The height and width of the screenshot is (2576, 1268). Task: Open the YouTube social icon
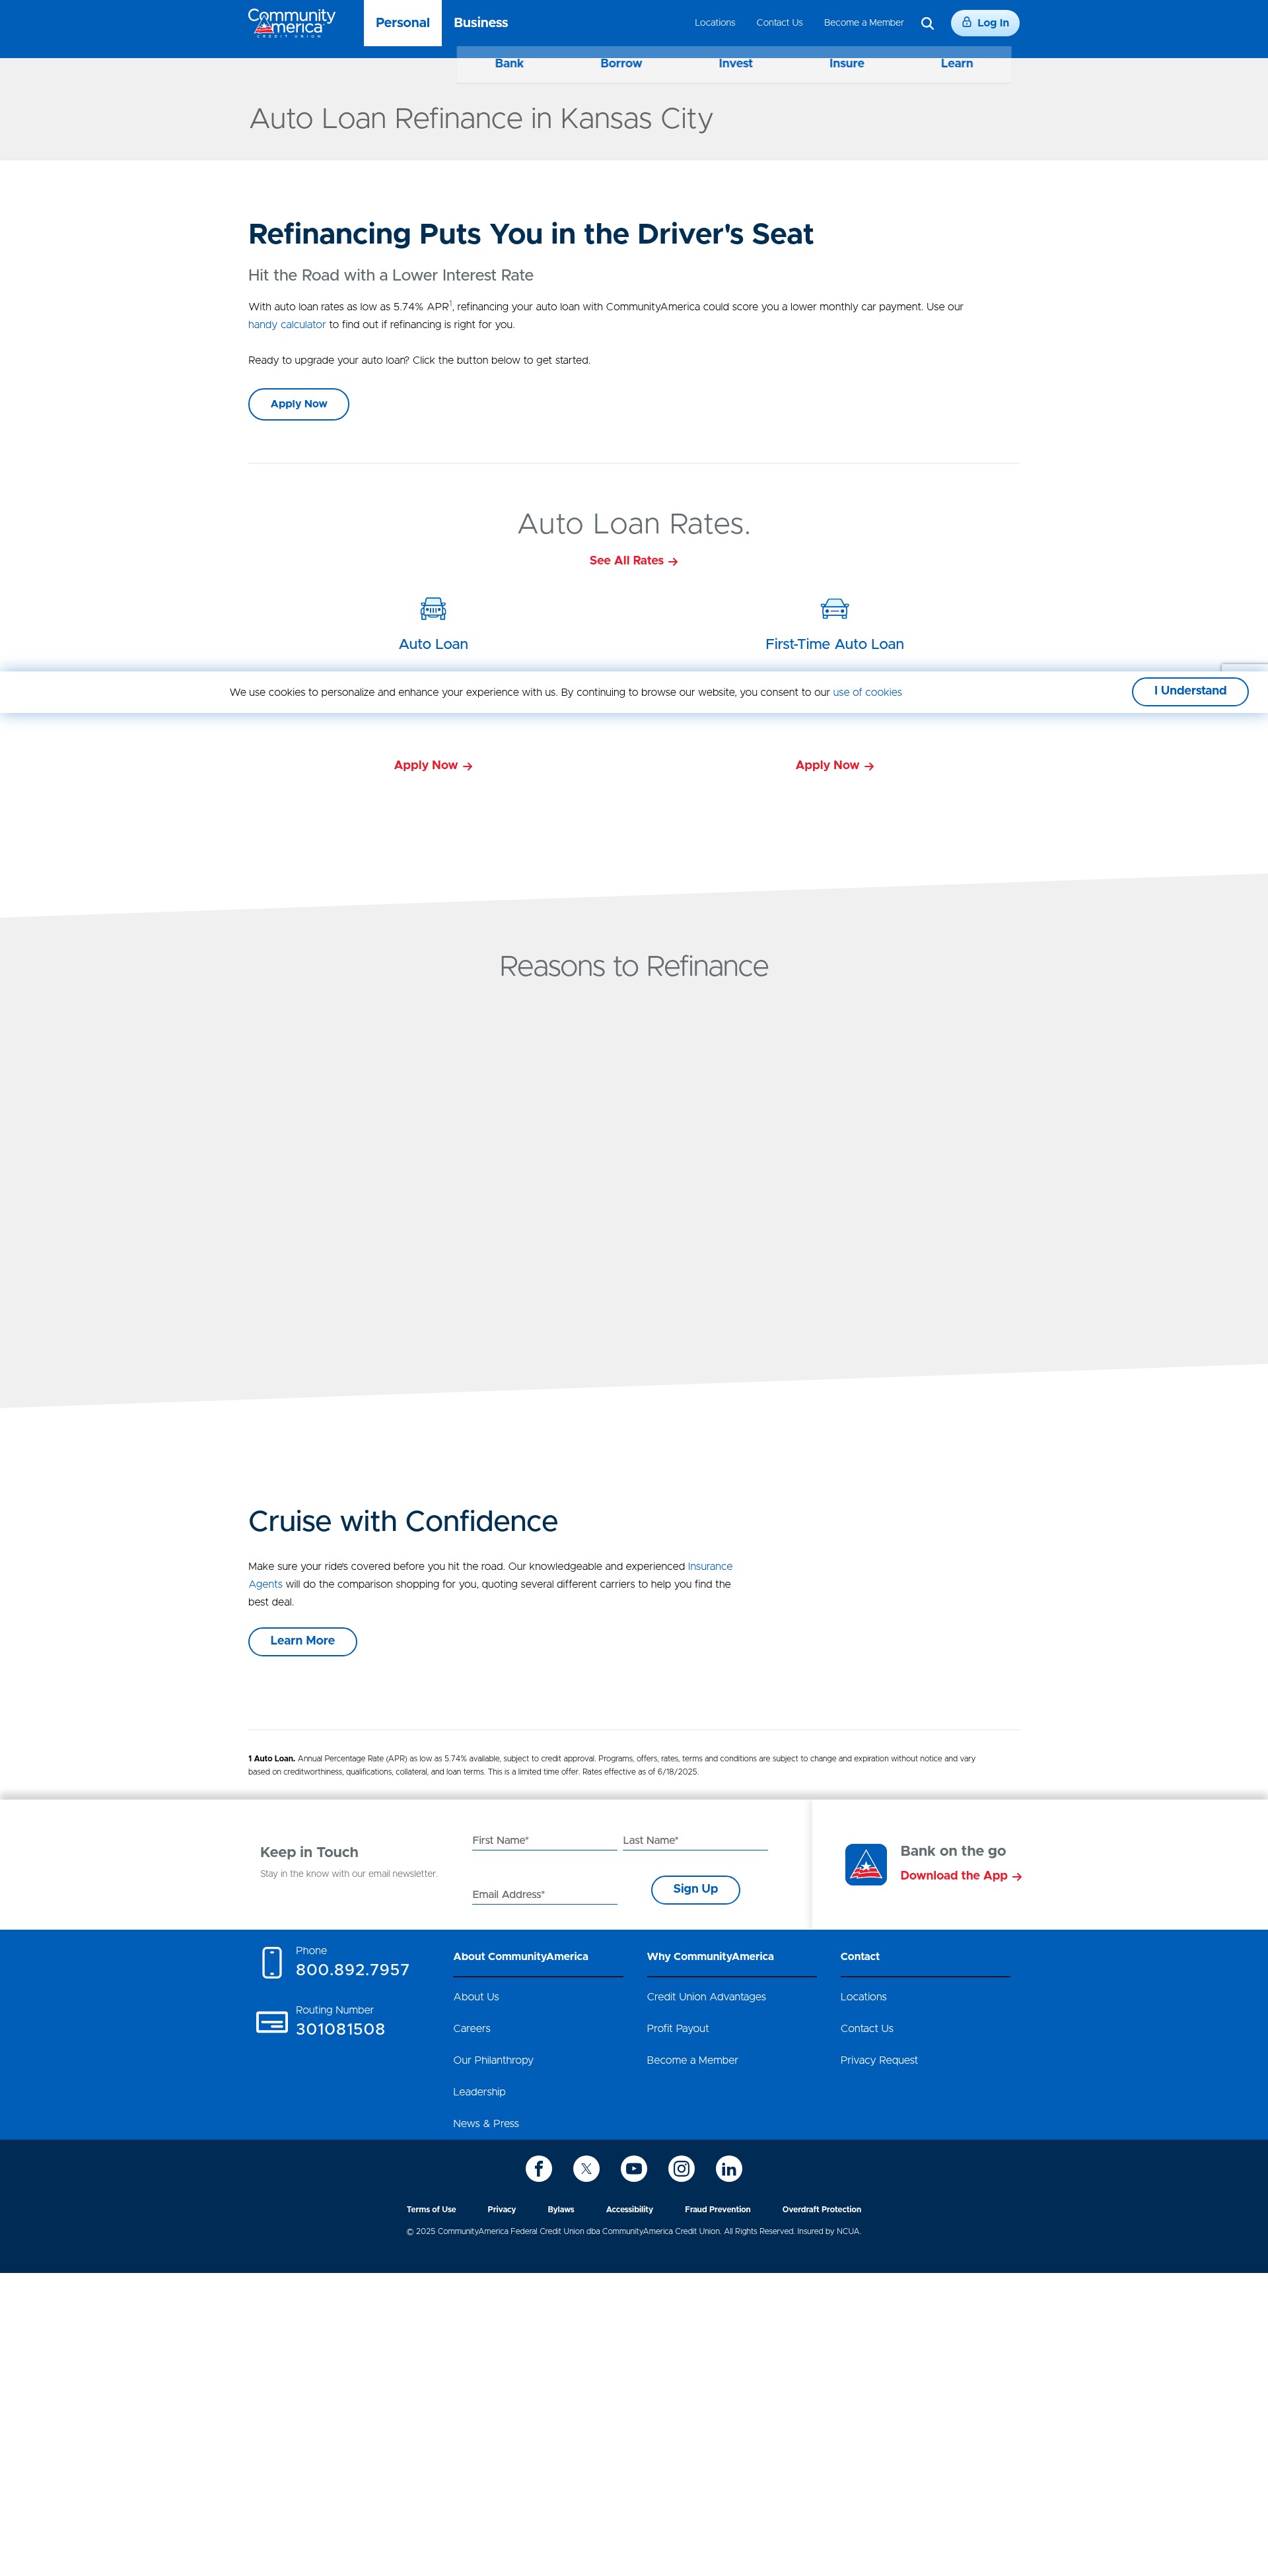coord(634,2168)
